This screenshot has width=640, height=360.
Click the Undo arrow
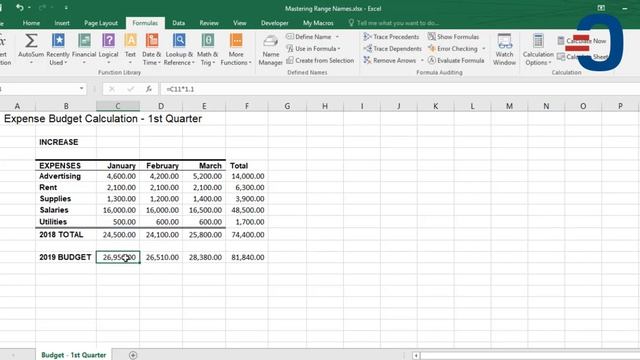19,7
